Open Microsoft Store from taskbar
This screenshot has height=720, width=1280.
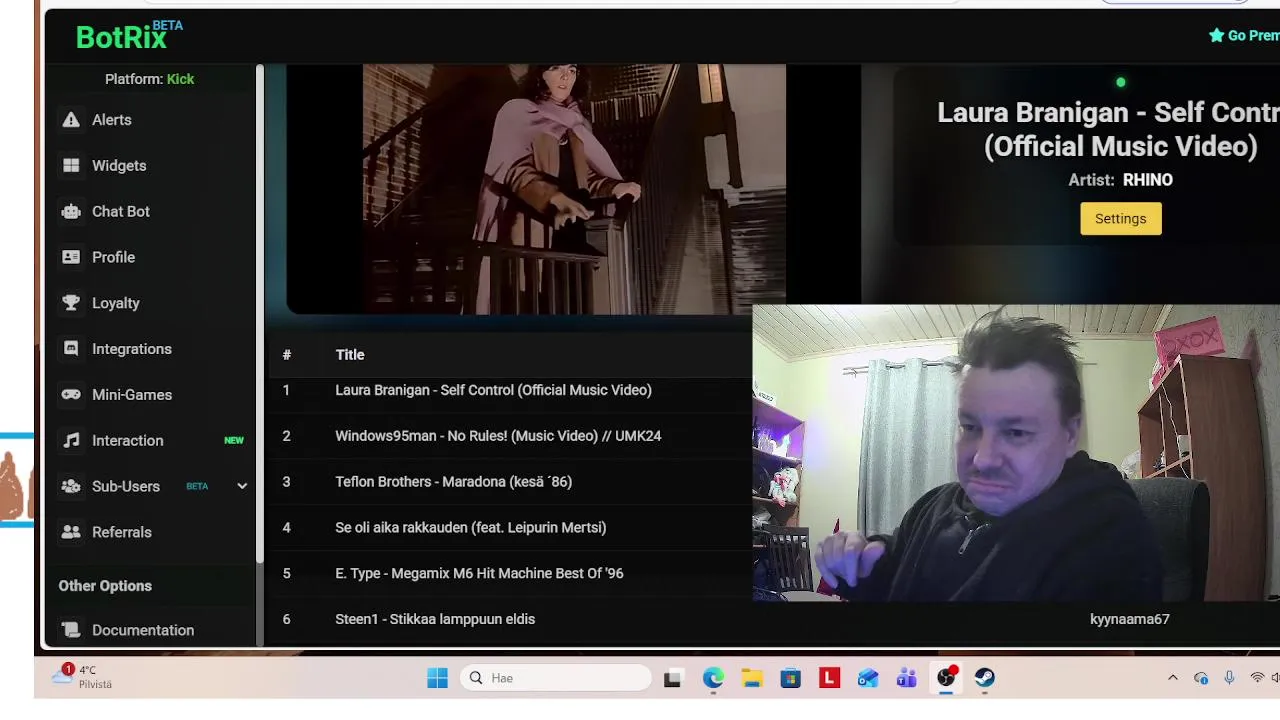point(791,678)
